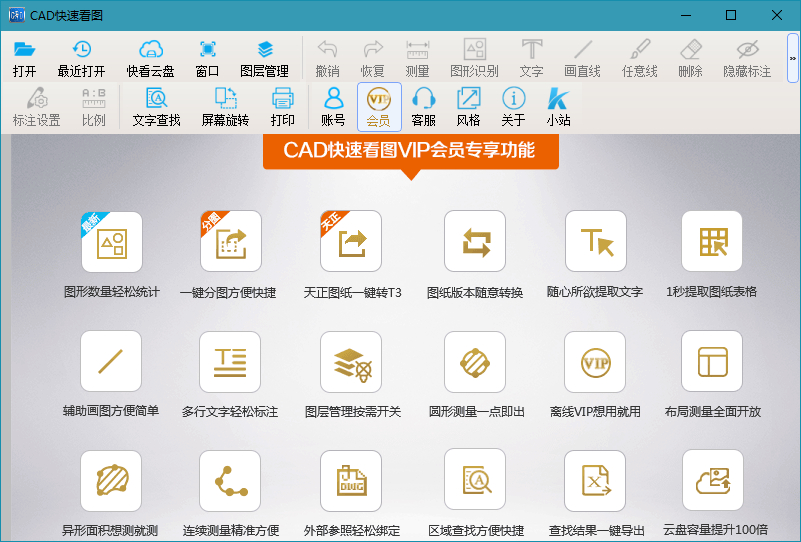Open the 小站 site item
Screen dimensions: 801x542
click(x=558, y=107)
